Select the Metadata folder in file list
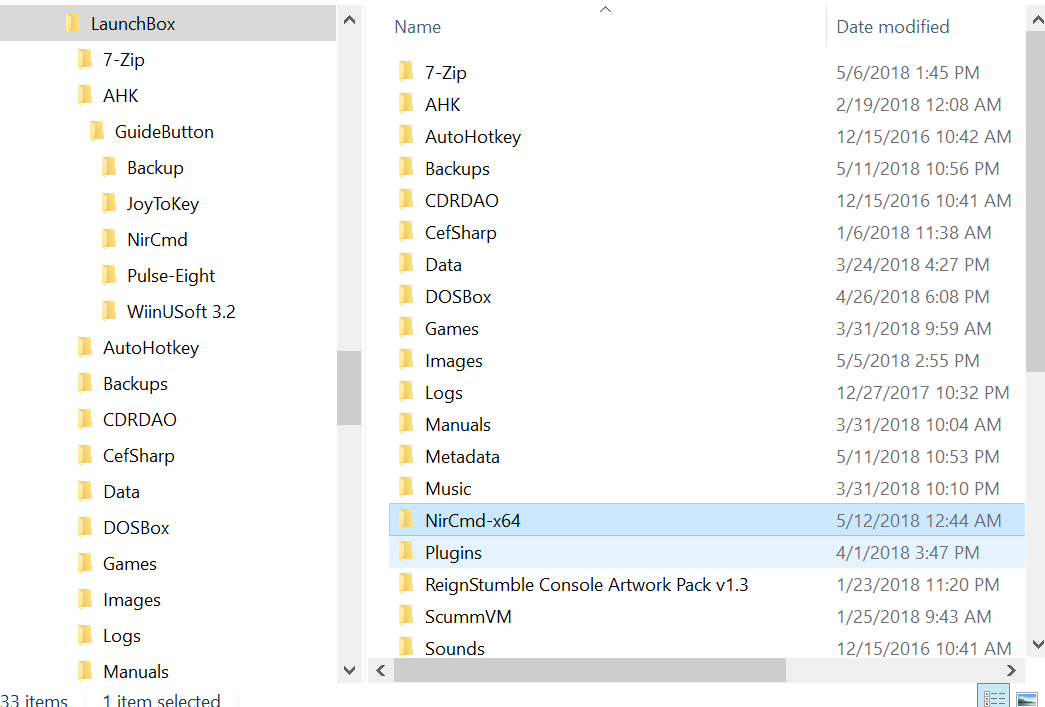 tap(463, 456)
